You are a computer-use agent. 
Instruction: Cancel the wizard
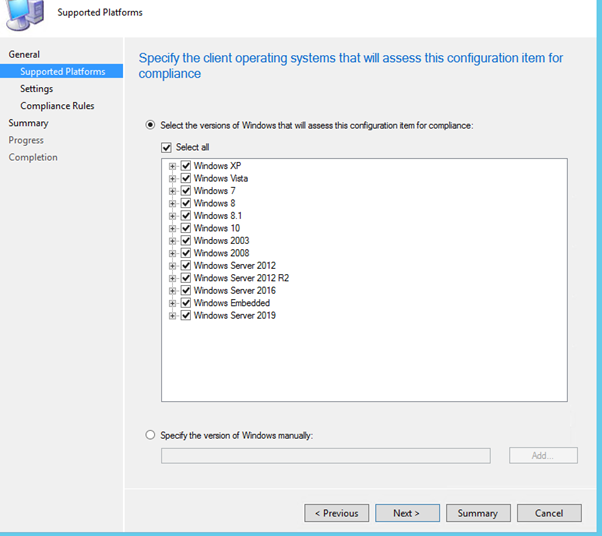[549, 513]
